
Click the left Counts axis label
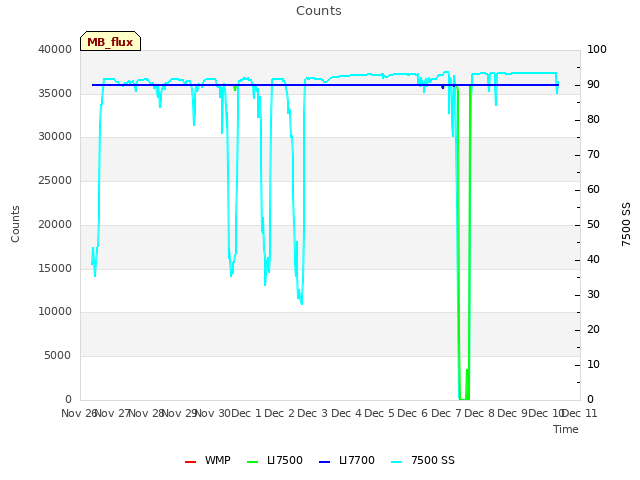(15, 224)
